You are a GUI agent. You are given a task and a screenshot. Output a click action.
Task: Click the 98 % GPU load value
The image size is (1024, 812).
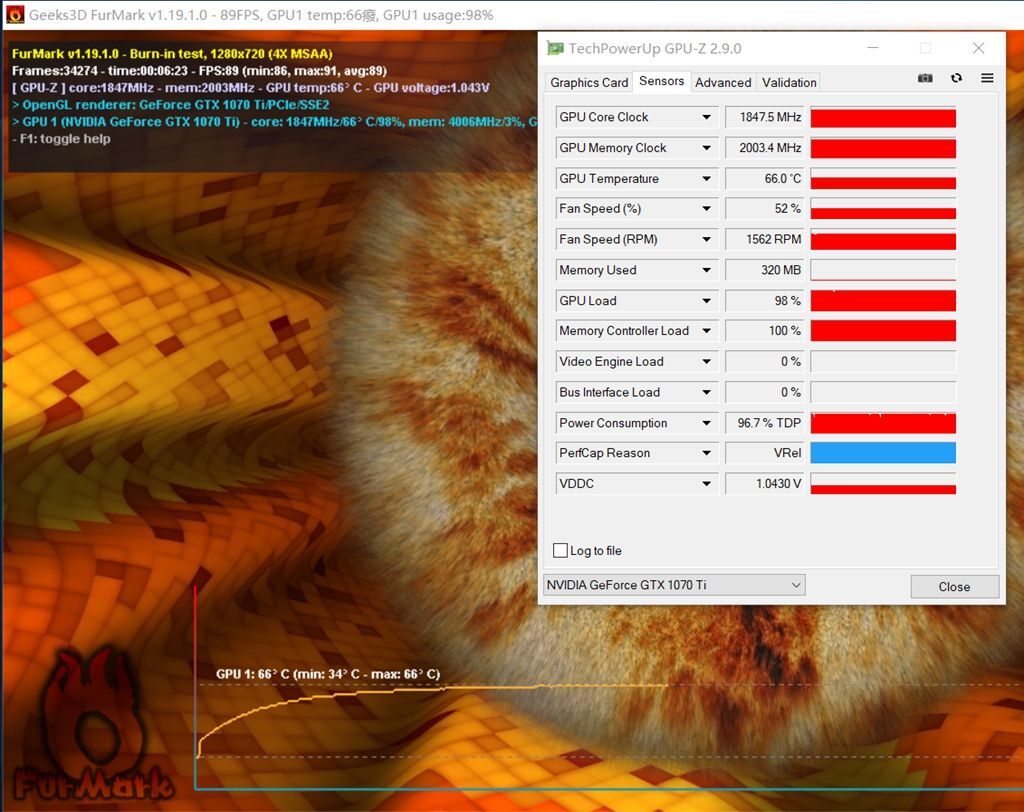tap(763, 300)
